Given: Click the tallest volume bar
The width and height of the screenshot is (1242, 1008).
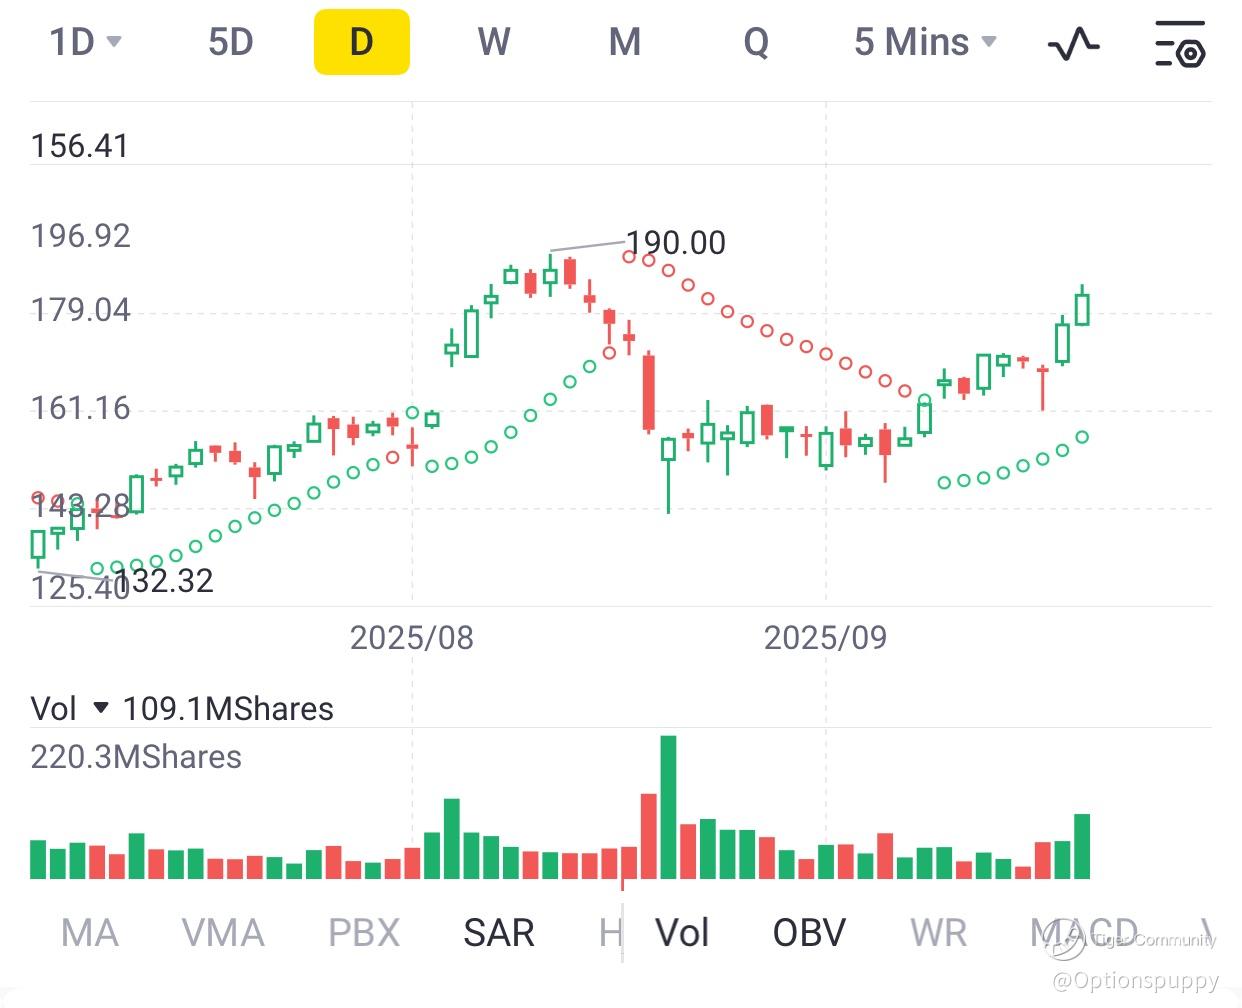Looking at the screenshot, I should click(x=668, y=808).
